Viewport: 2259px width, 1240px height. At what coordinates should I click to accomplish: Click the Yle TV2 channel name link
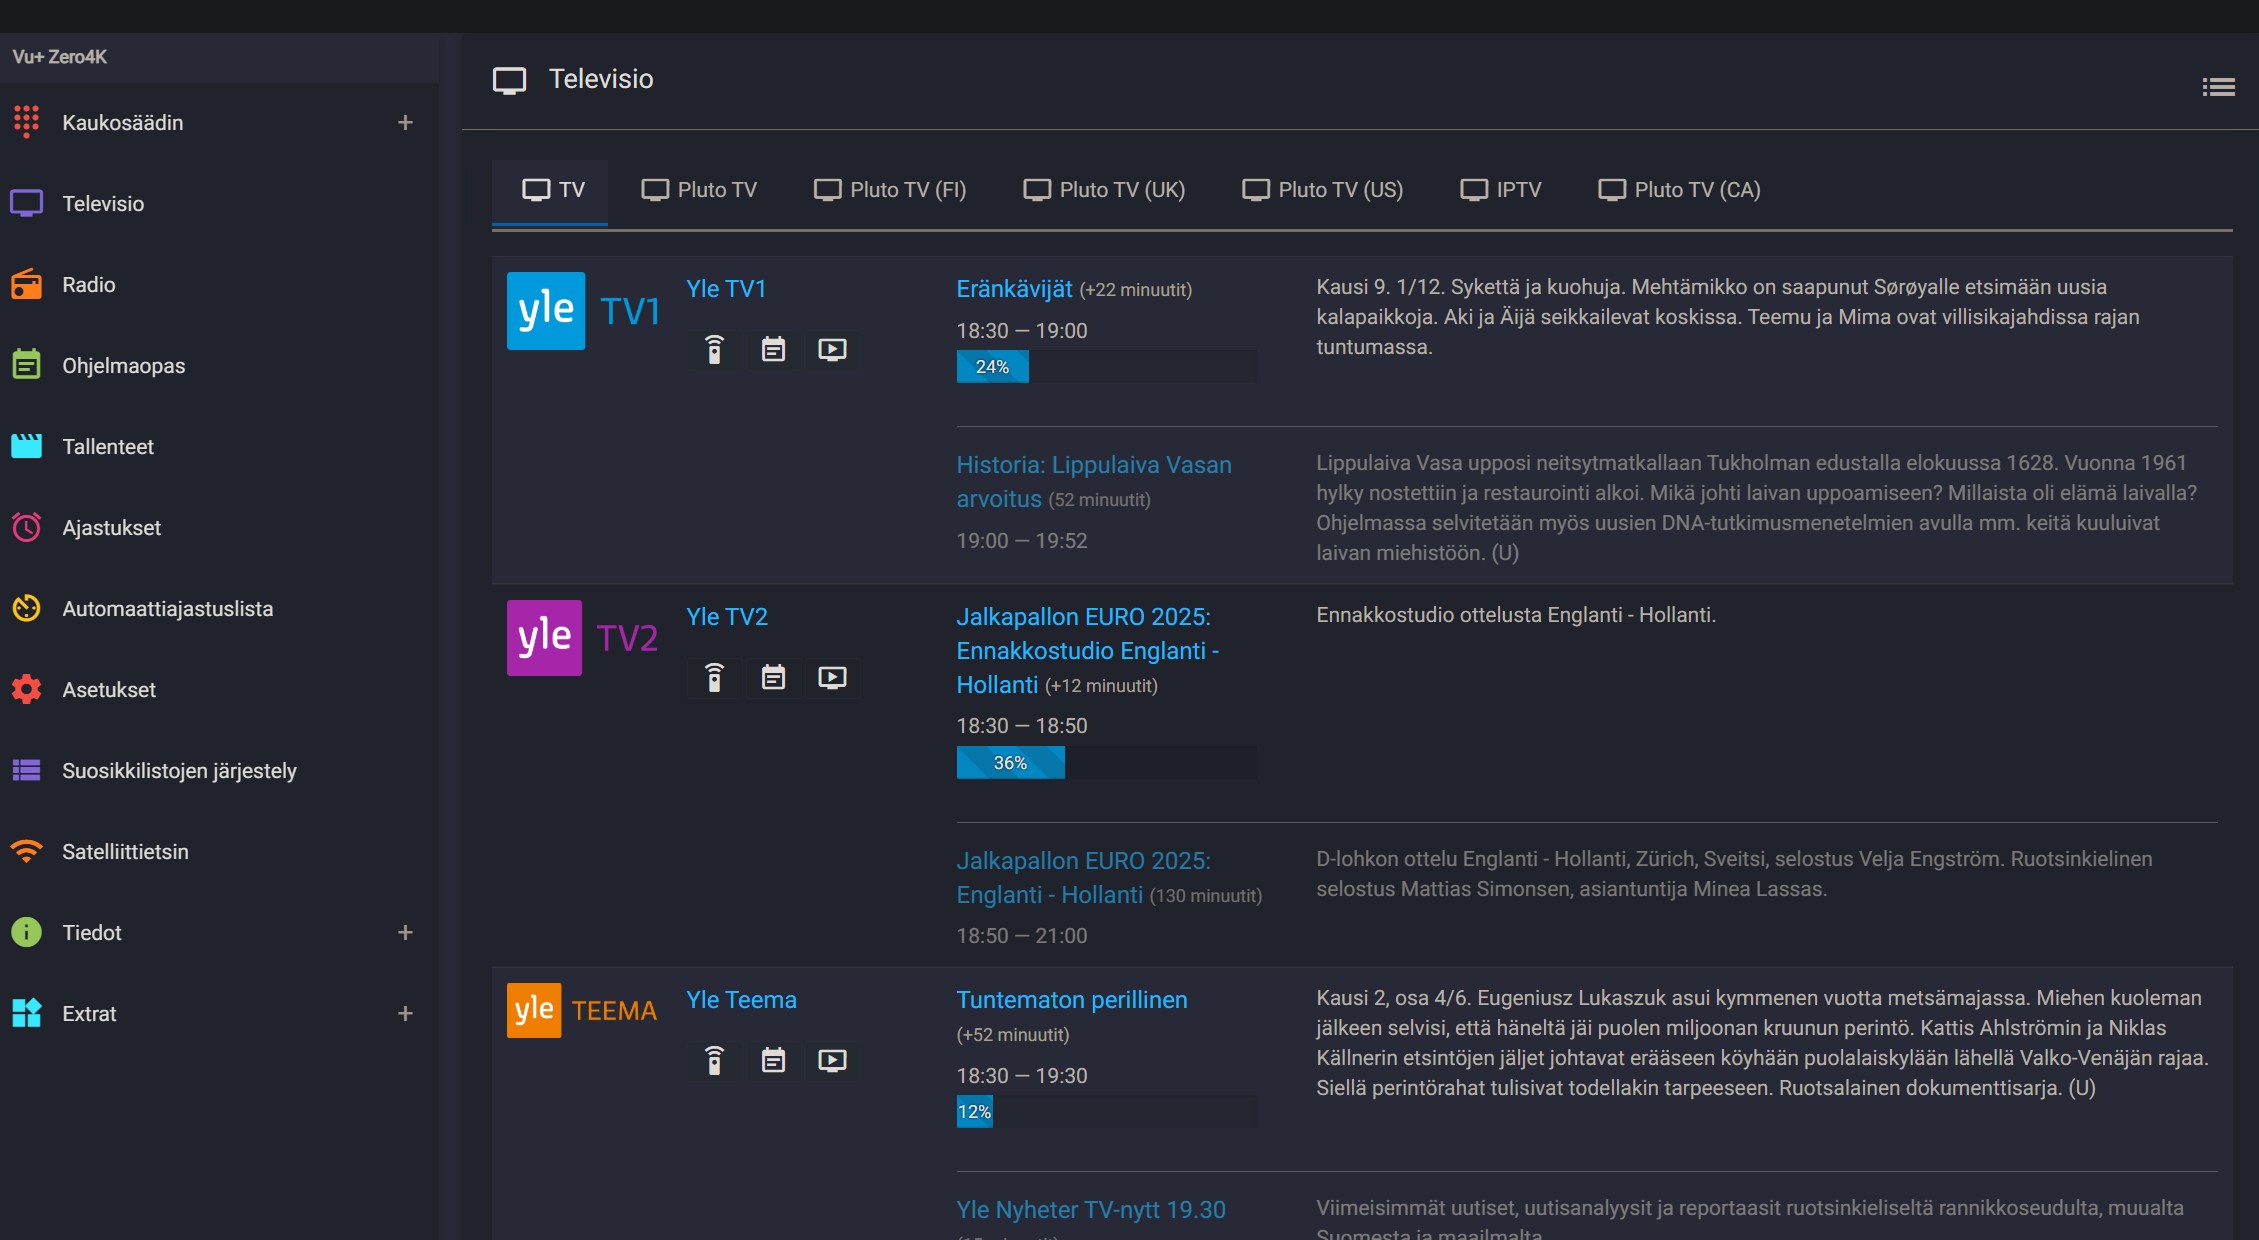727,617
